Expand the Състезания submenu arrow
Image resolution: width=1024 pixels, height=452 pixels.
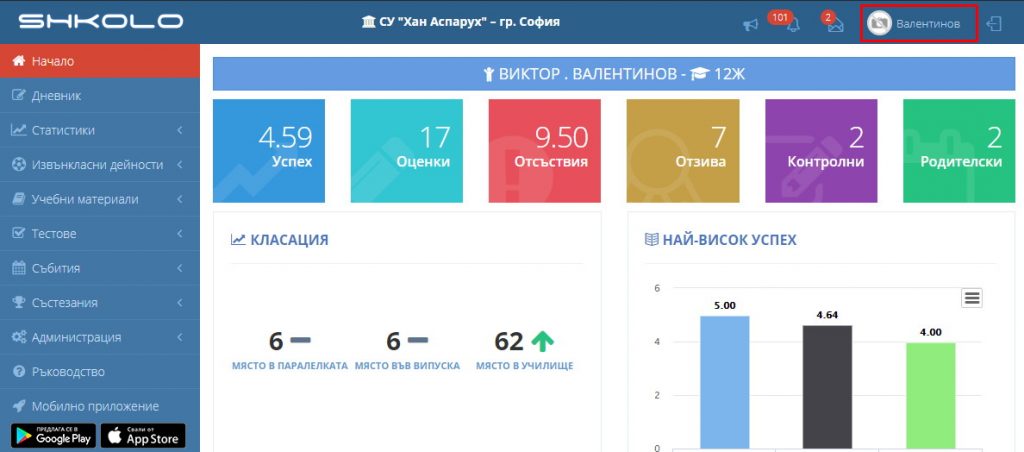point(180,303)
